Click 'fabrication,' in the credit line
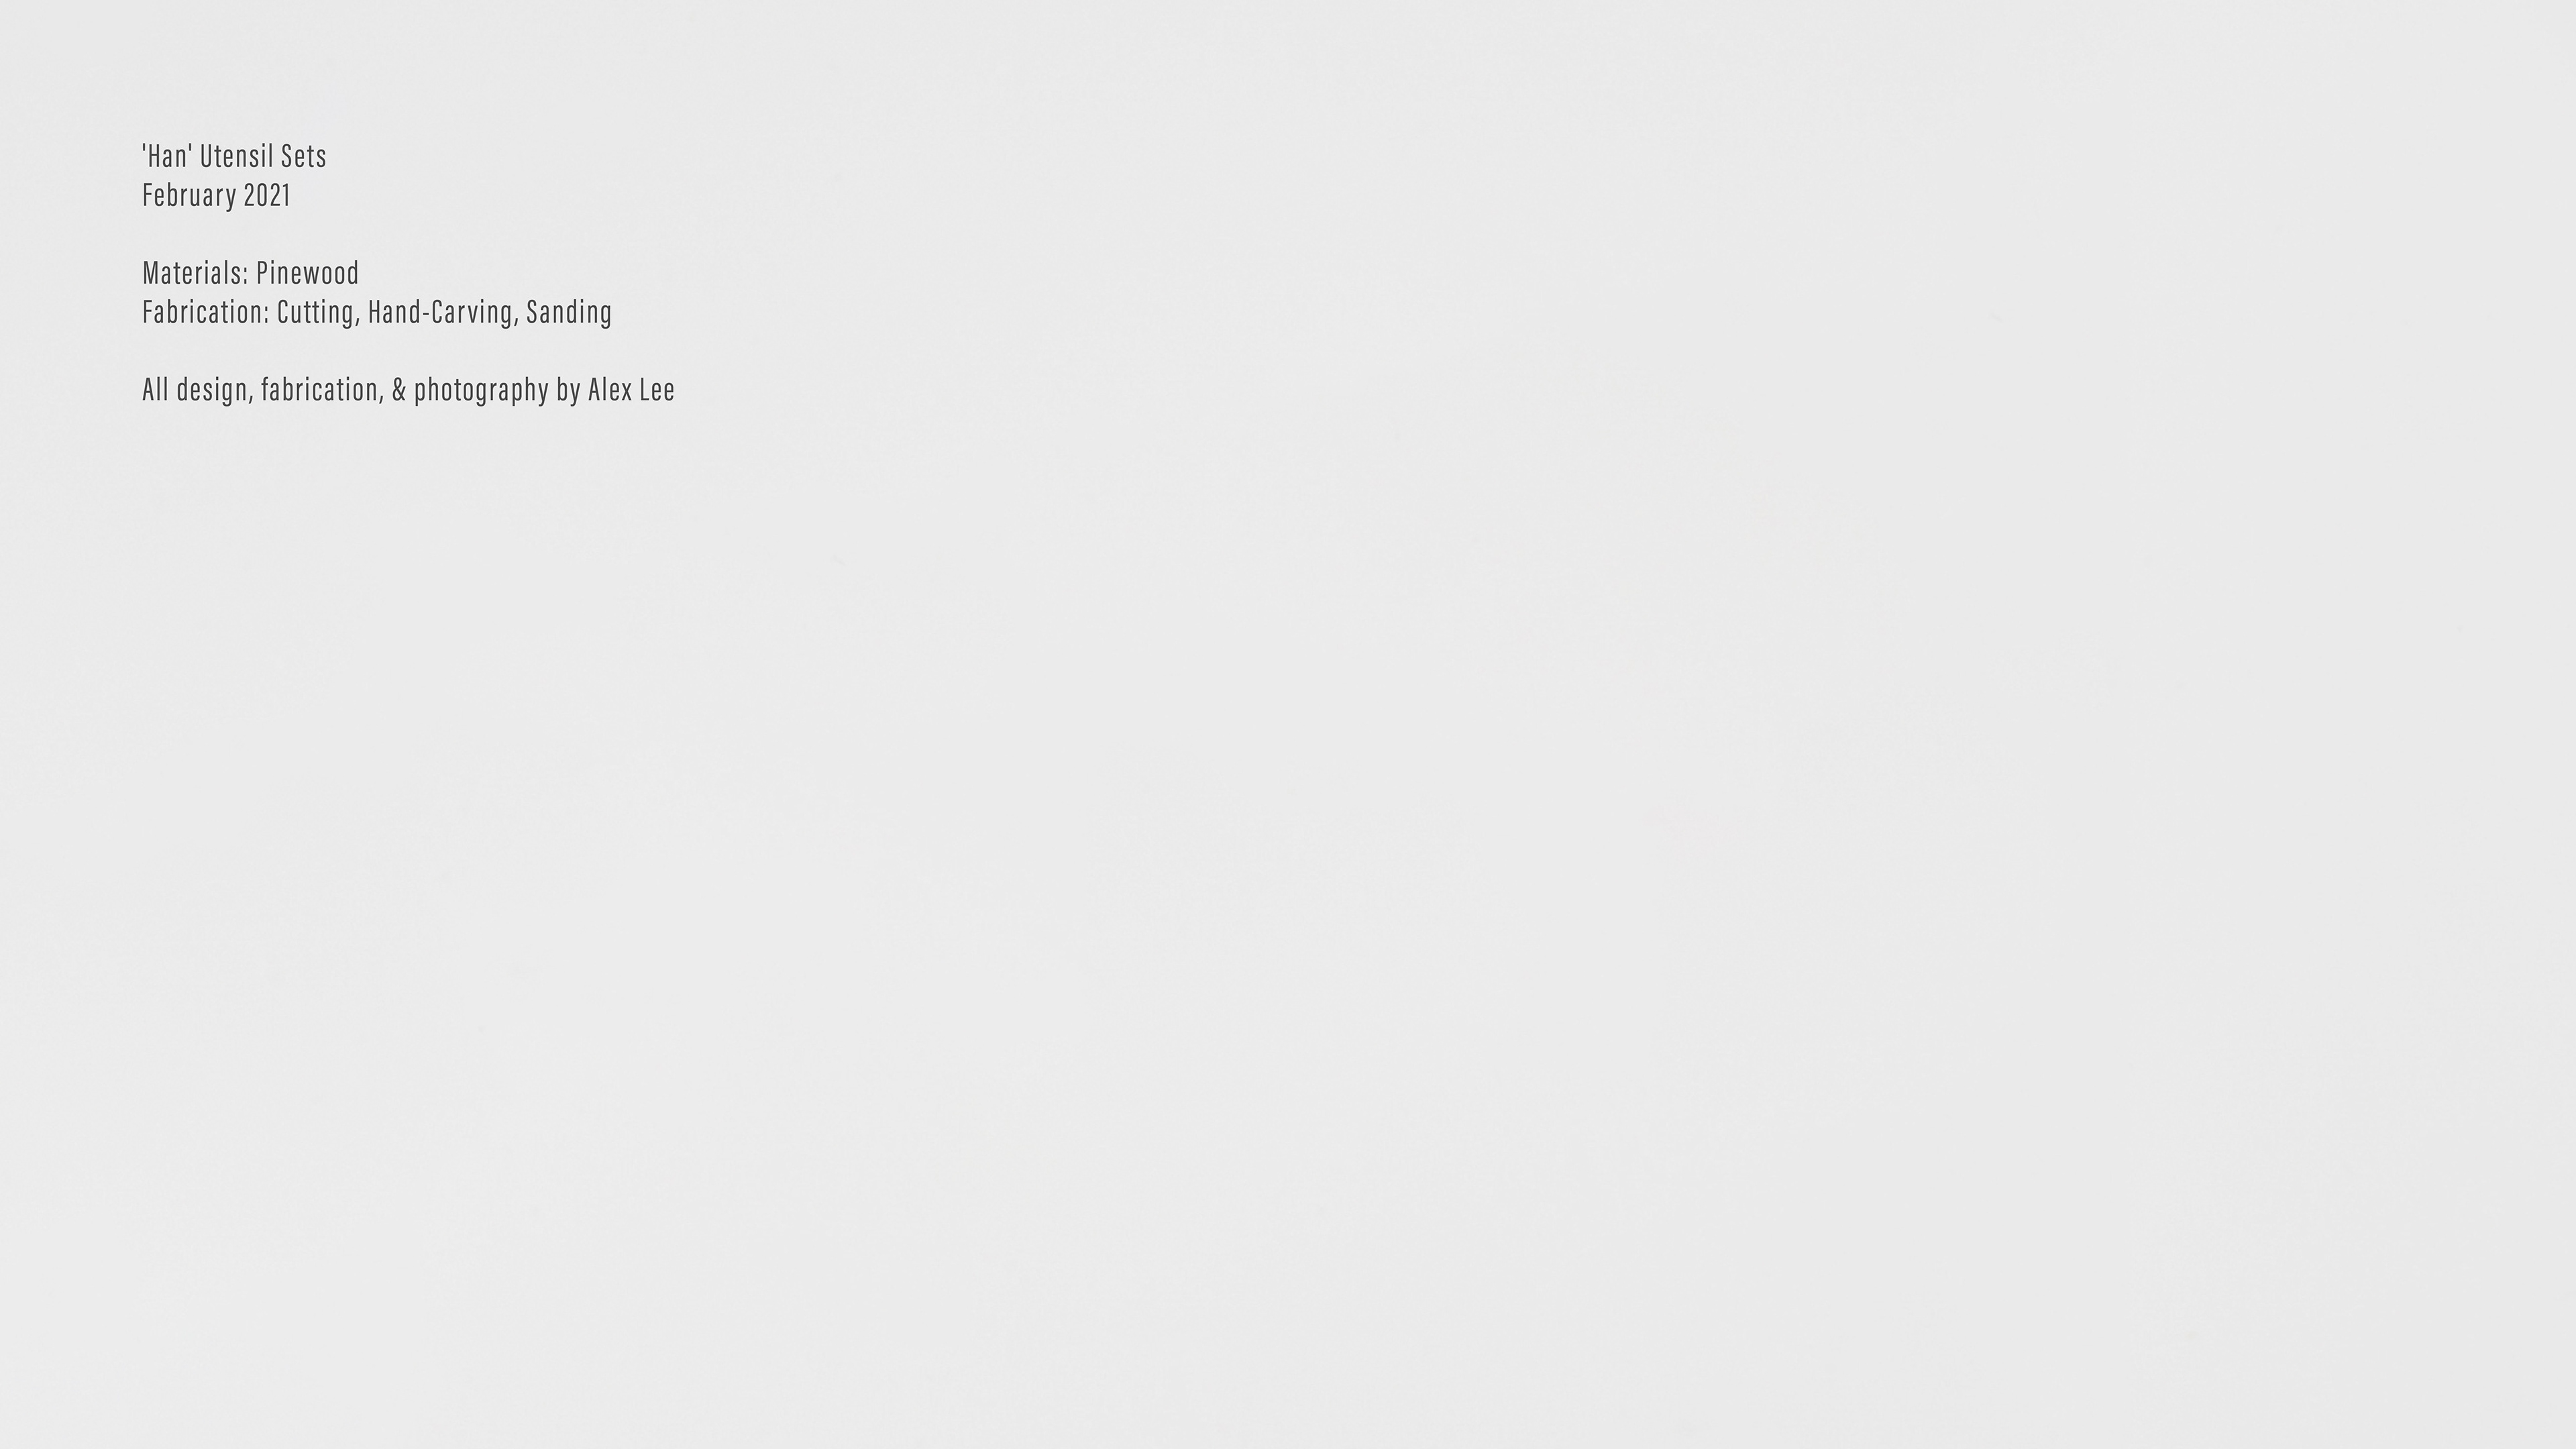 pyautogui.click(x=322, y=391)
